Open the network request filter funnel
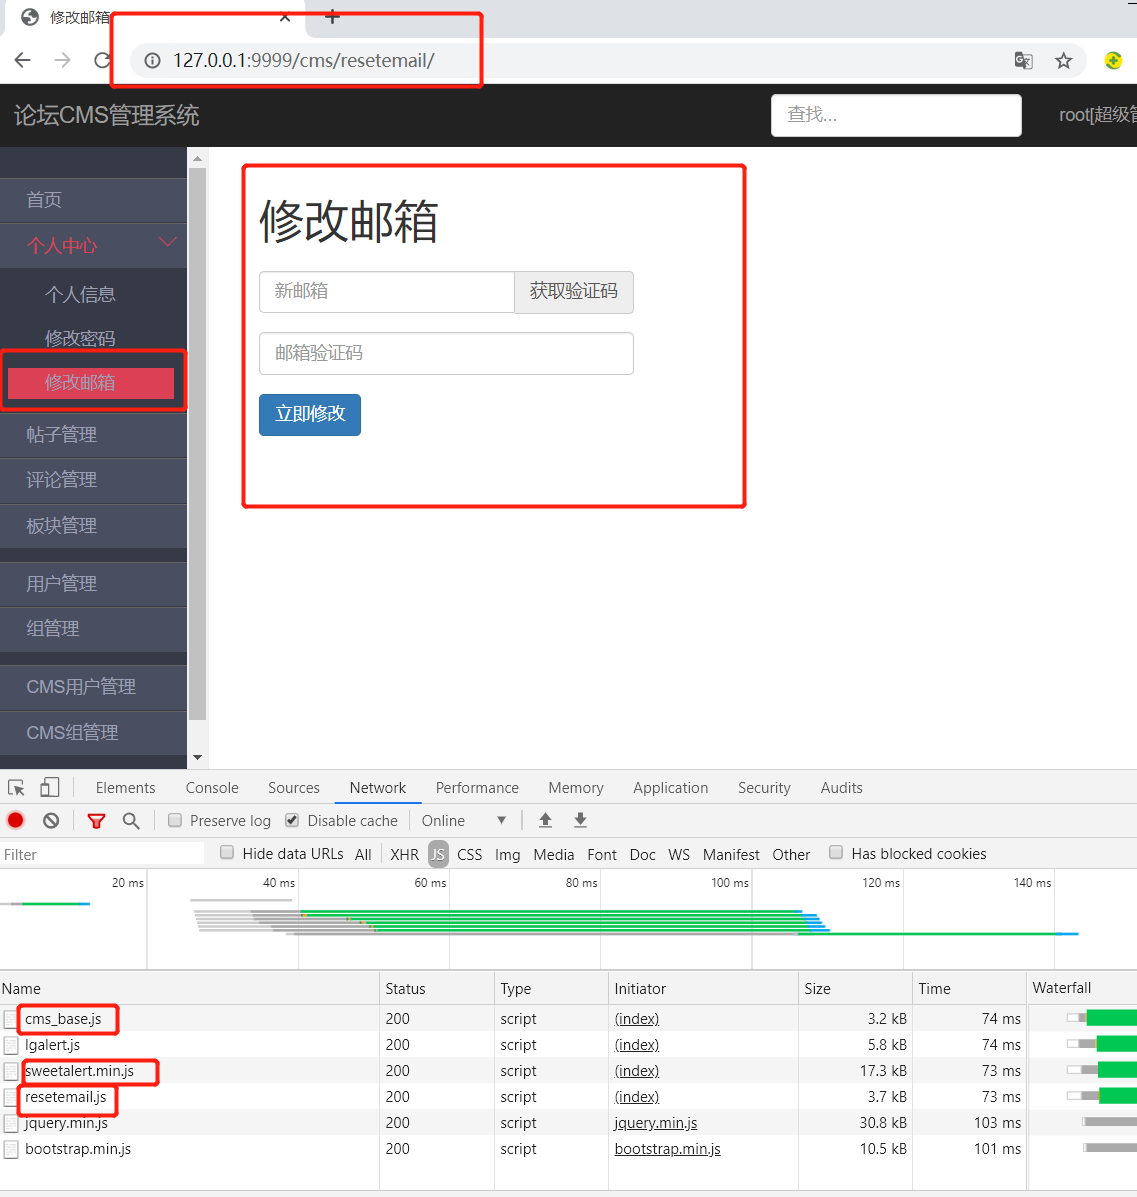Image resolution: width=1137 pixels, height=1197 pixels. pyautogui.click(x=96, y=820)
